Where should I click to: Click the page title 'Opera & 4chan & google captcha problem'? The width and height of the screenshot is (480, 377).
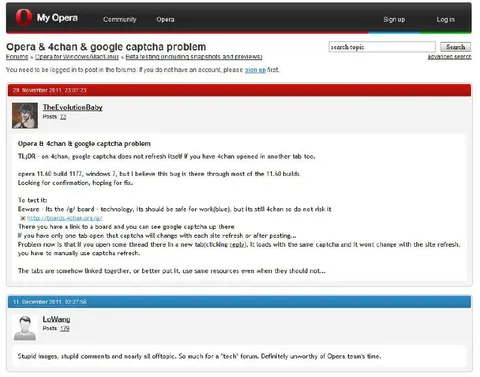[106, 47]
